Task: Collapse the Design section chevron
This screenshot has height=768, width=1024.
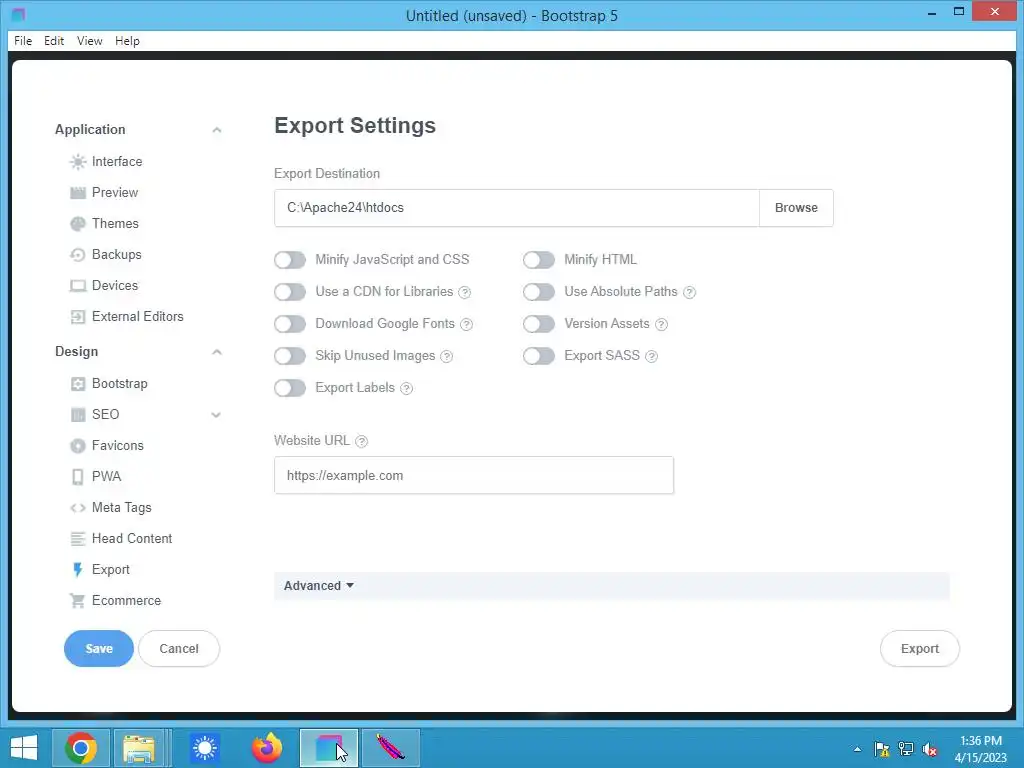Action: [217, 352]
